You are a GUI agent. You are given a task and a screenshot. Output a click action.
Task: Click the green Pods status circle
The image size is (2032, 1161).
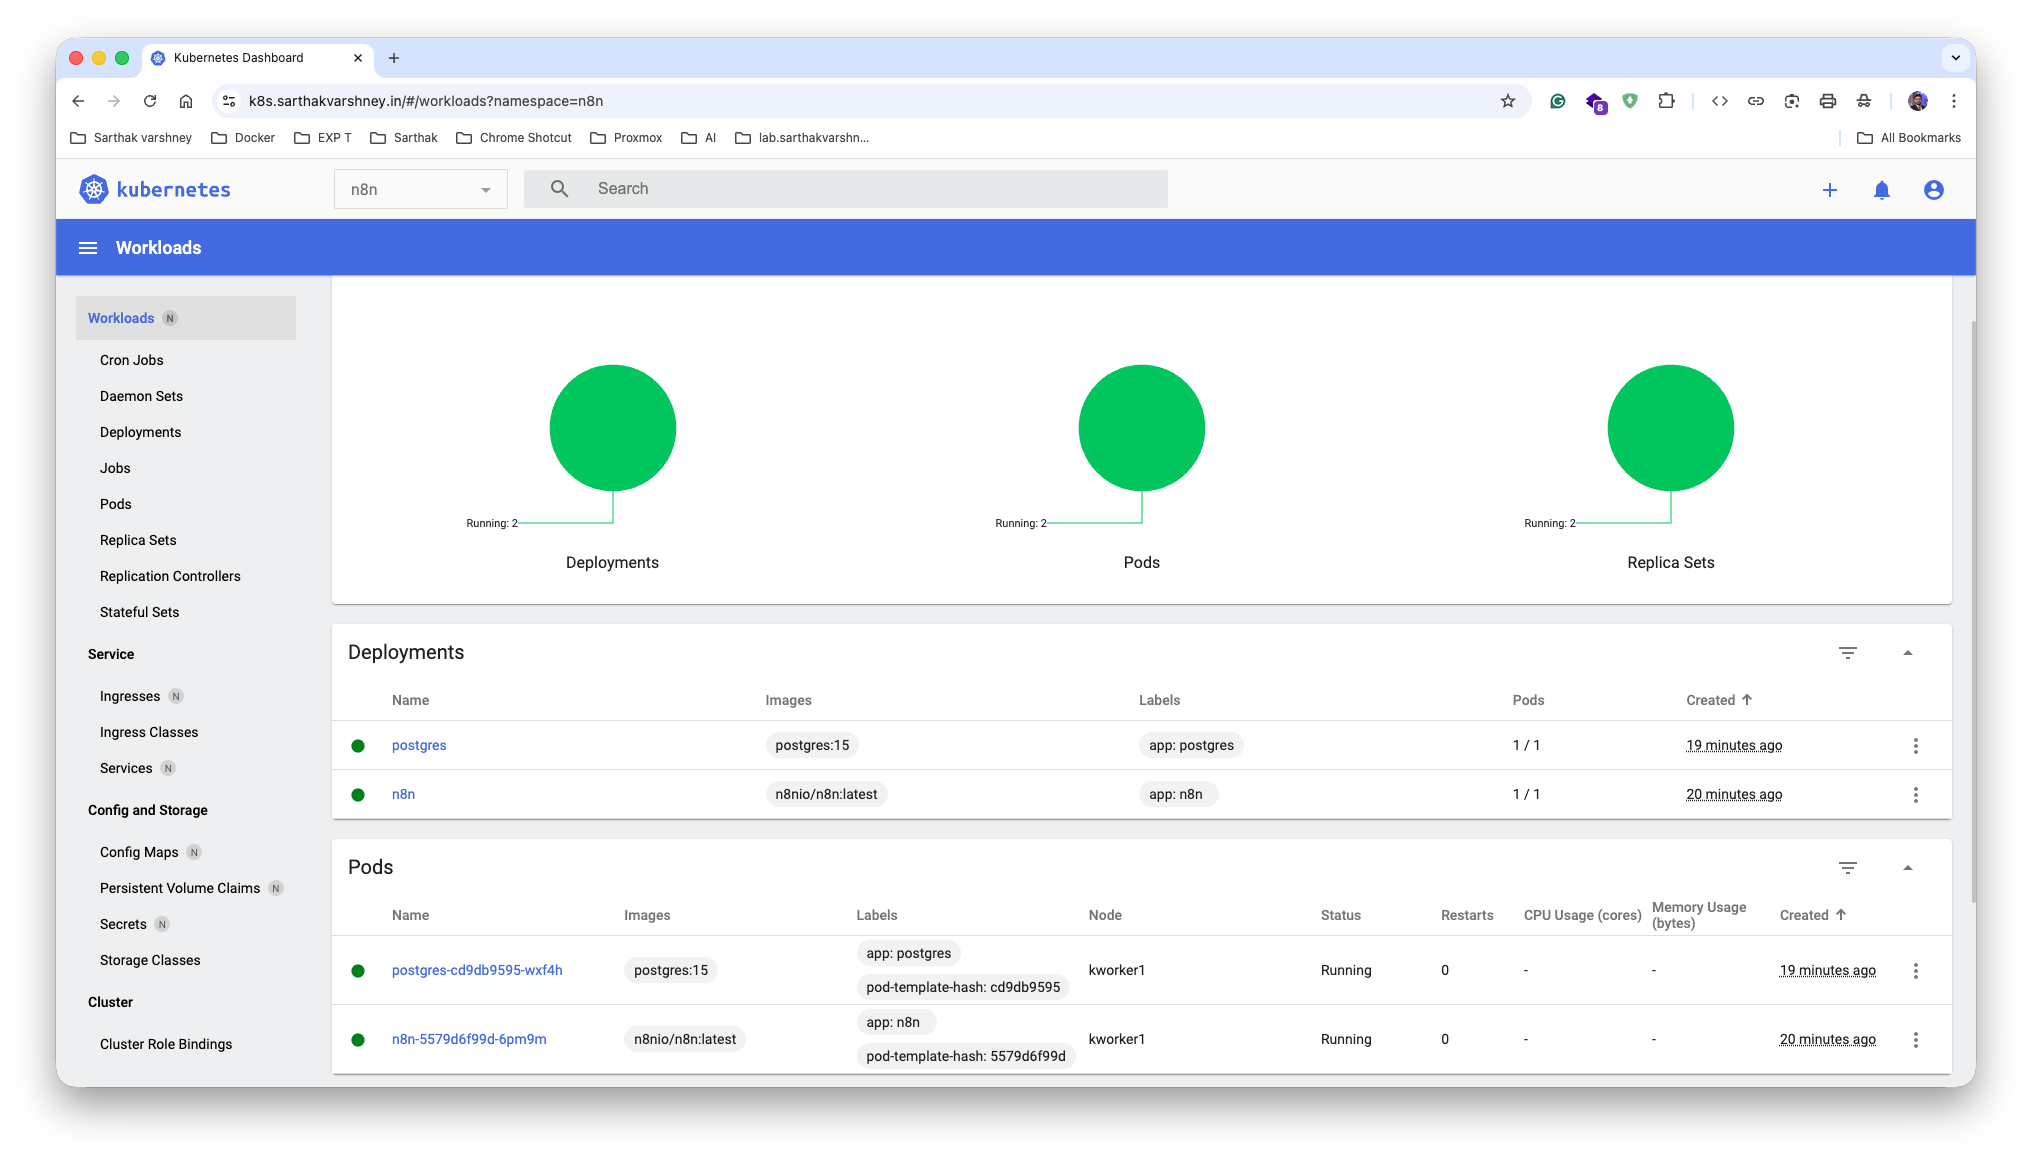tap(1141, 428)
